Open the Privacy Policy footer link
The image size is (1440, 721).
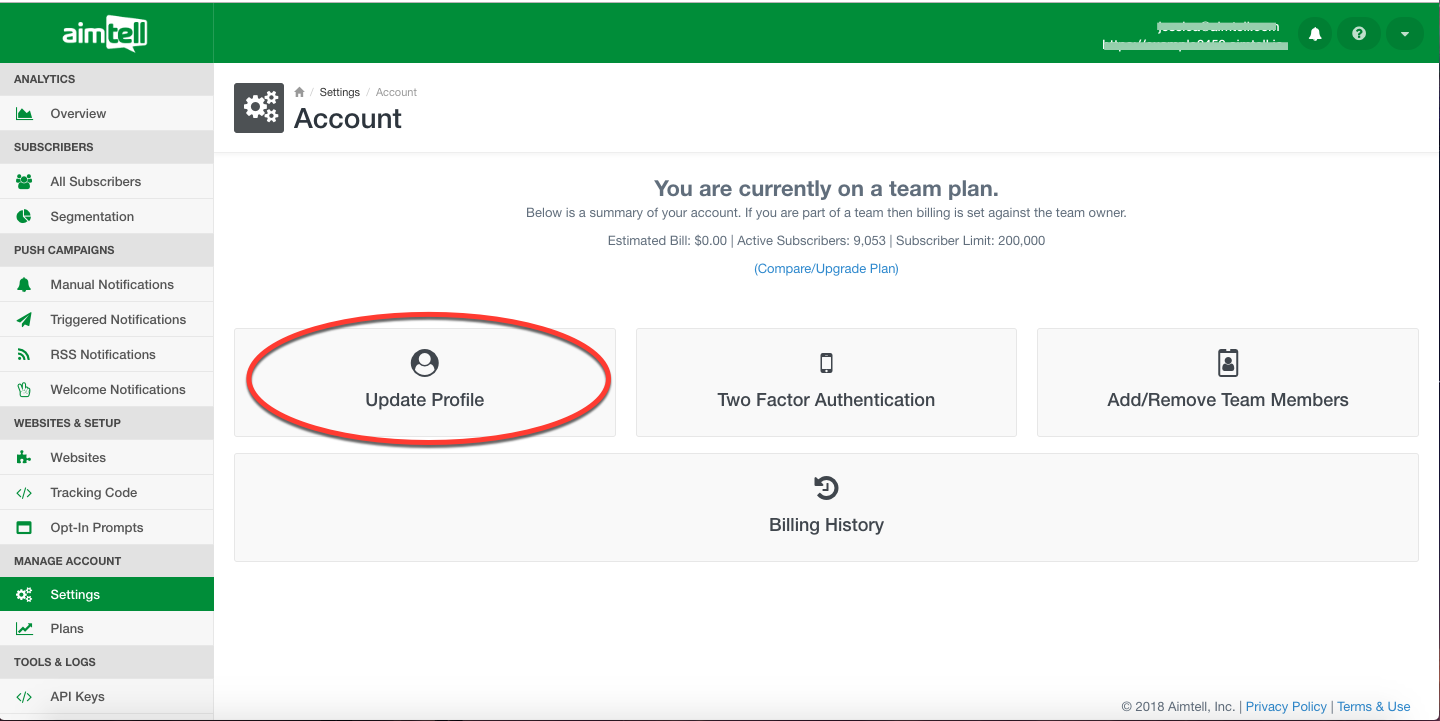1286,707
